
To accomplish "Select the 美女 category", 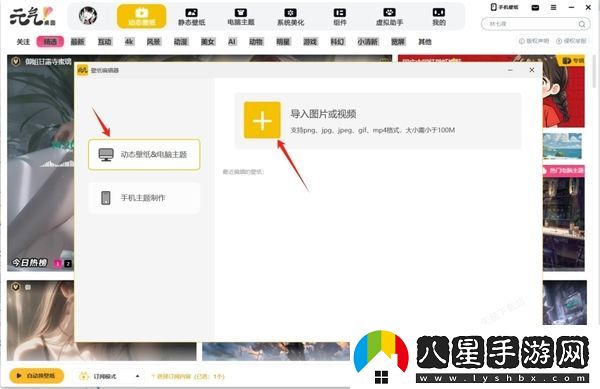I will pos(208,42).
